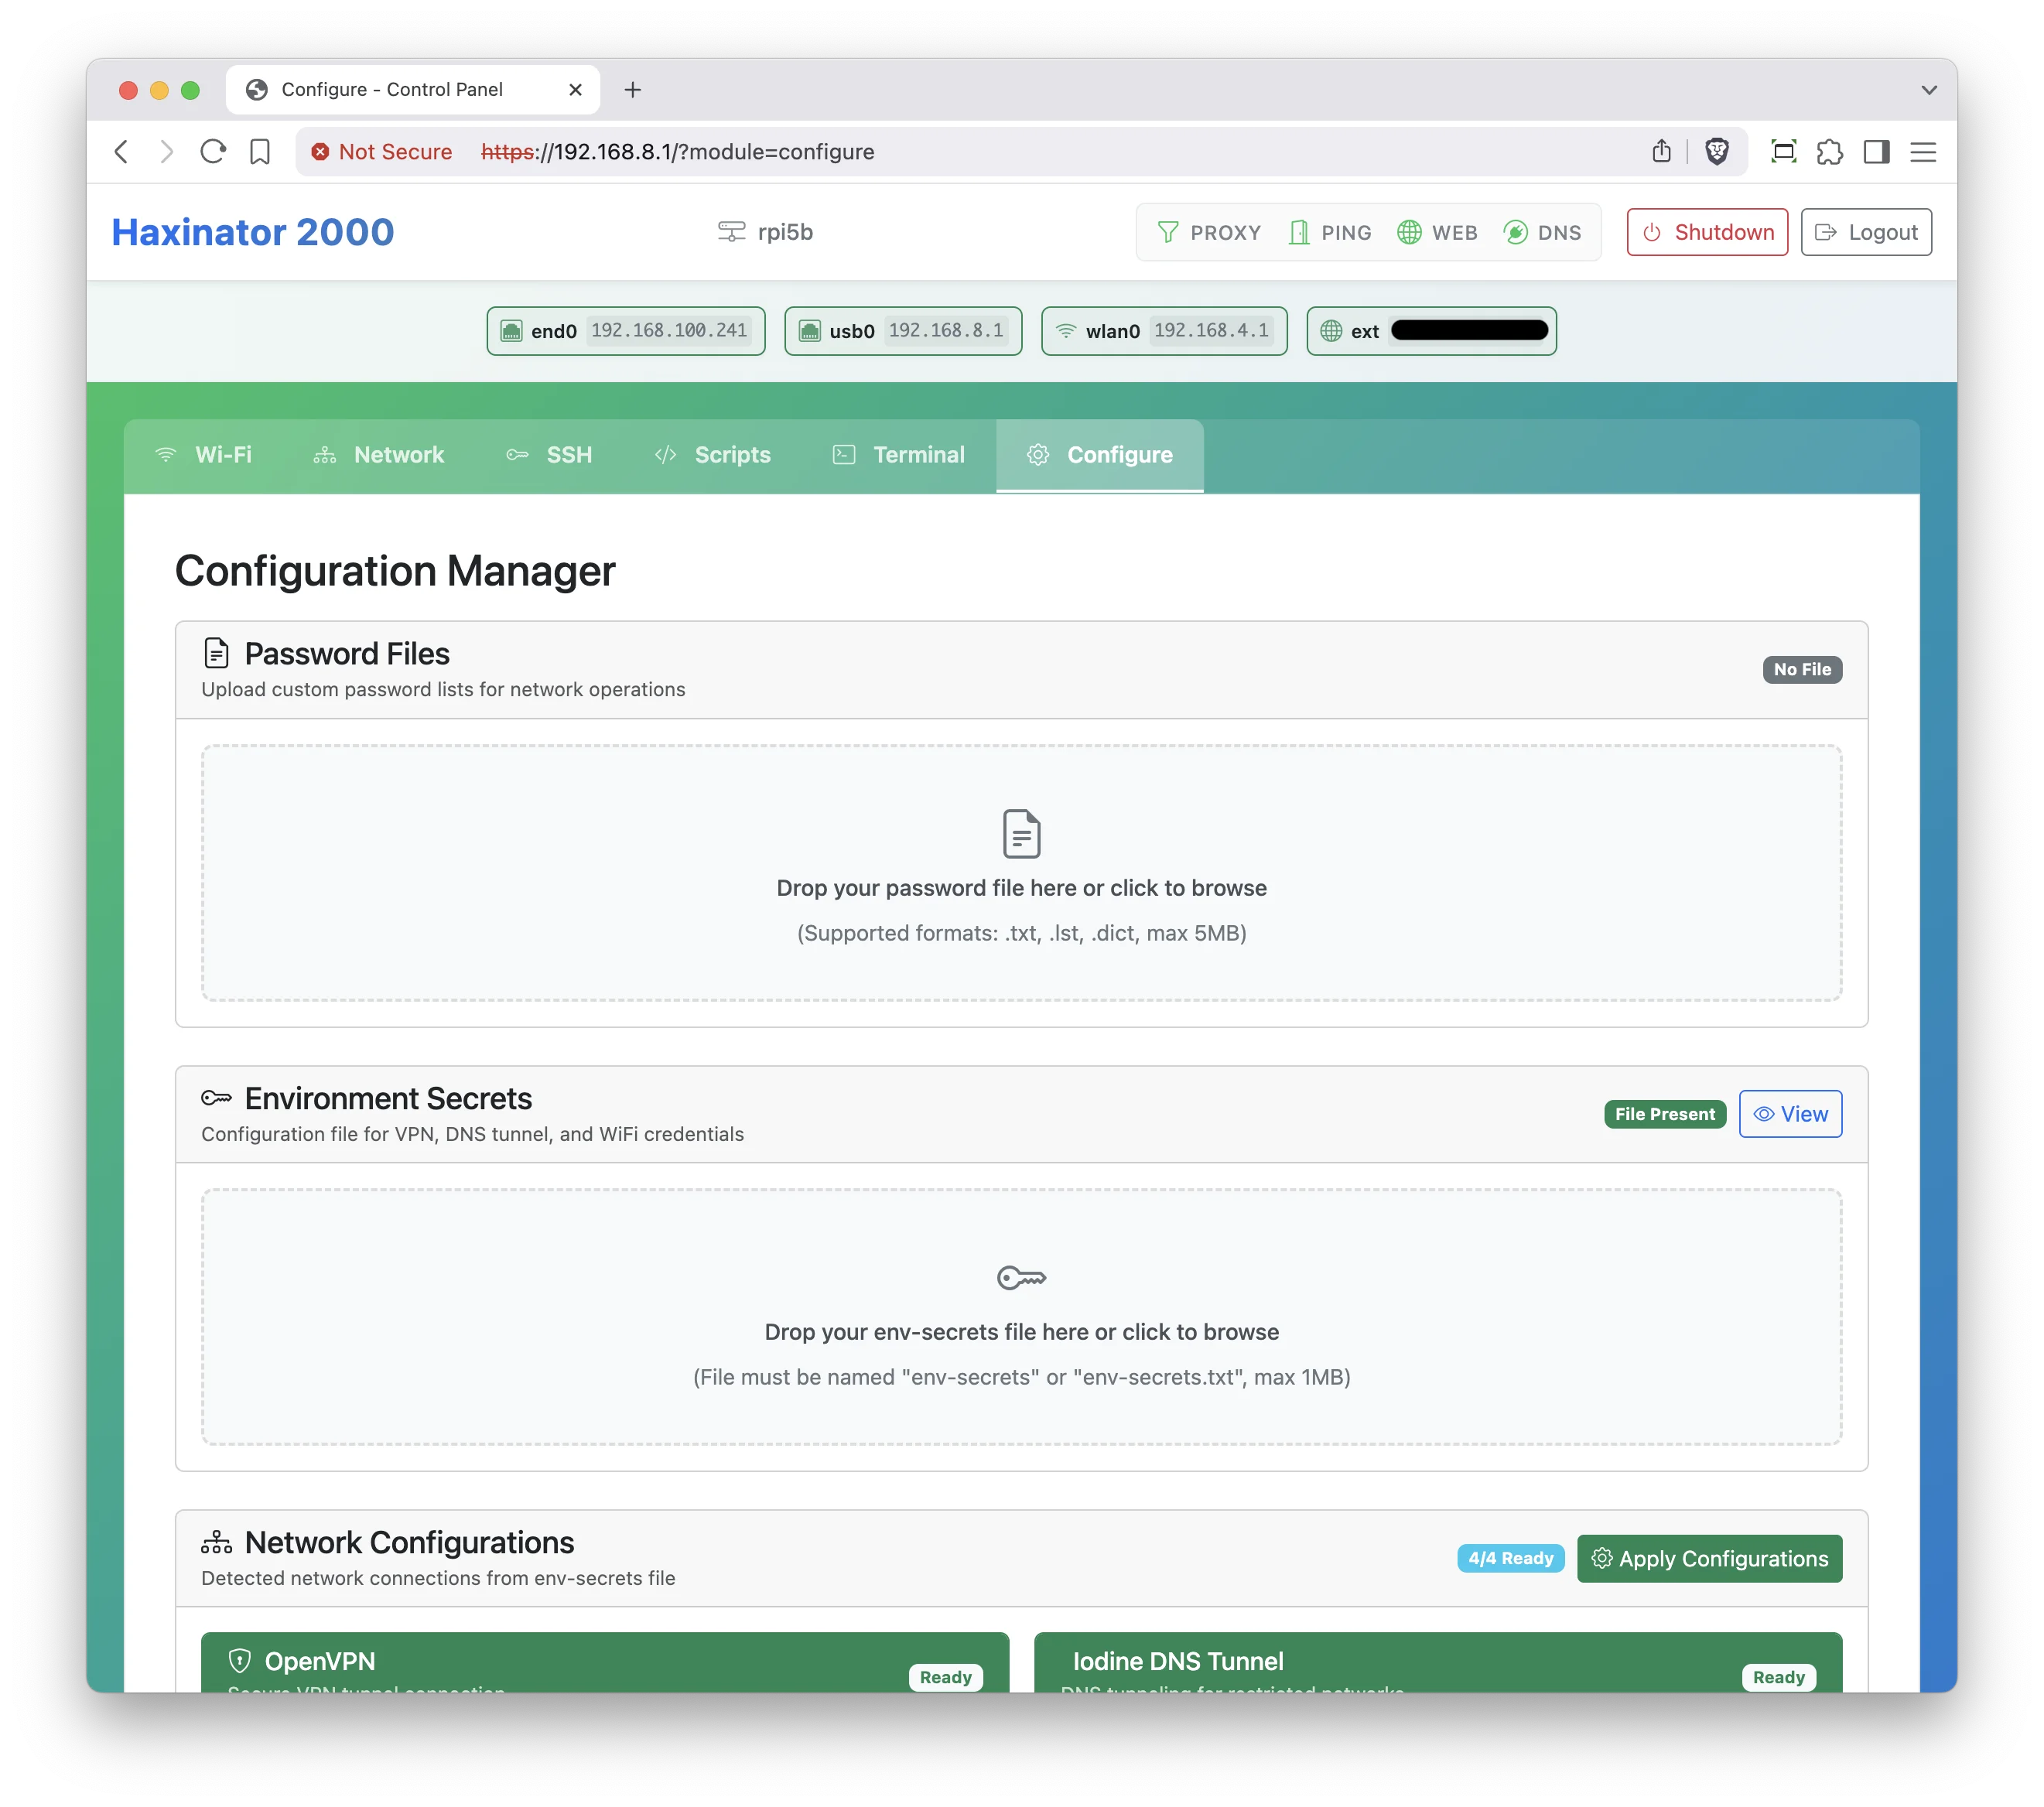Click the wlan0 IP address 192.168.4.1

(1211, 331)
